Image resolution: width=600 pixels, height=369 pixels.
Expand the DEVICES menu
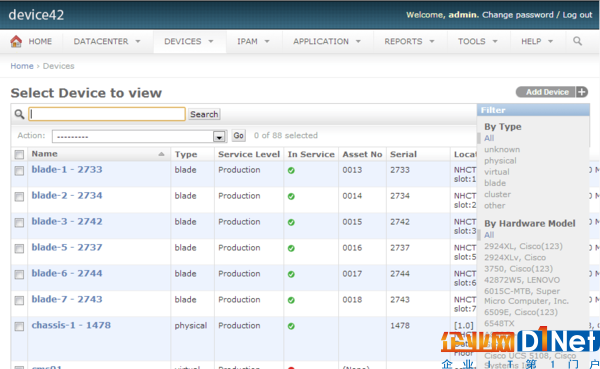(x=189, y=41)
